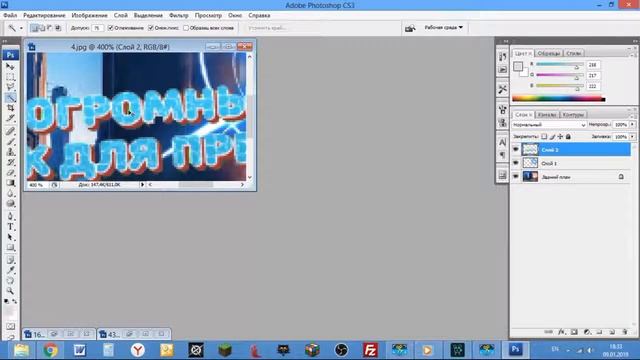Image resolution: width=640 pixels, height=360 pixels.
Task: Select the Rectangle shape tool
Action: point(10,248)
